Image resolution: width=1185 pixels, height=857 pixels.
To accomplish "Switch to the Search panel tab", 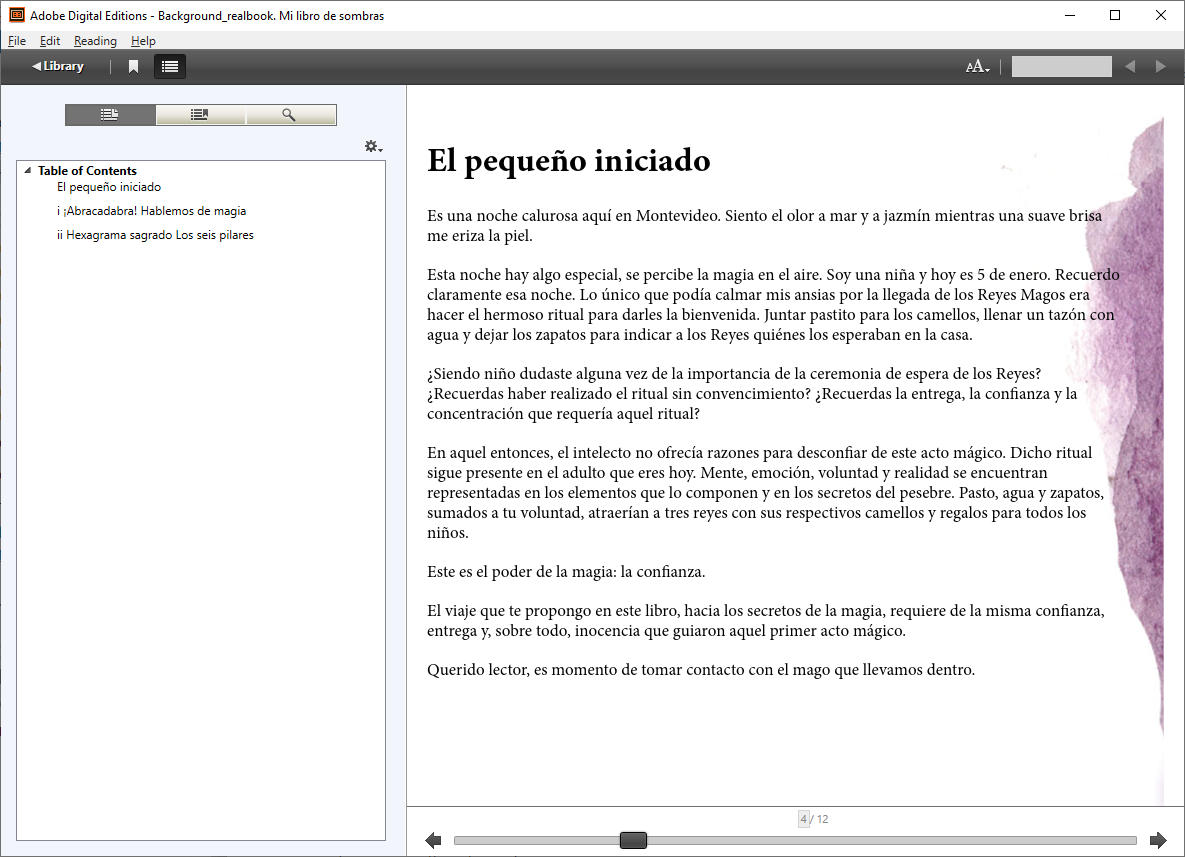I will click(x=290, y=115).
